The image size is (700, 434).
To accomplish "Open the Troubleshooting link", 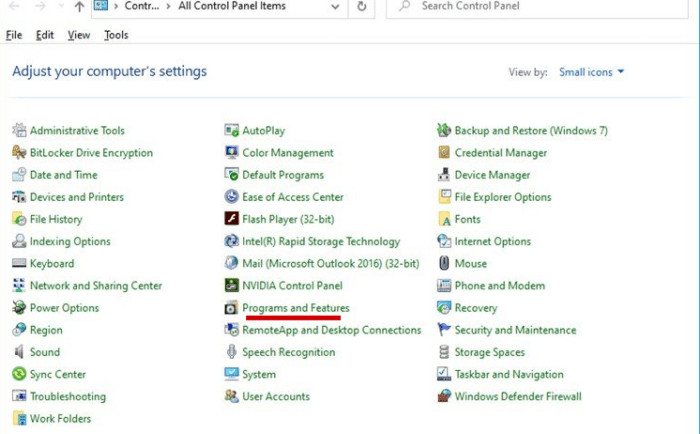I will 68,396.
